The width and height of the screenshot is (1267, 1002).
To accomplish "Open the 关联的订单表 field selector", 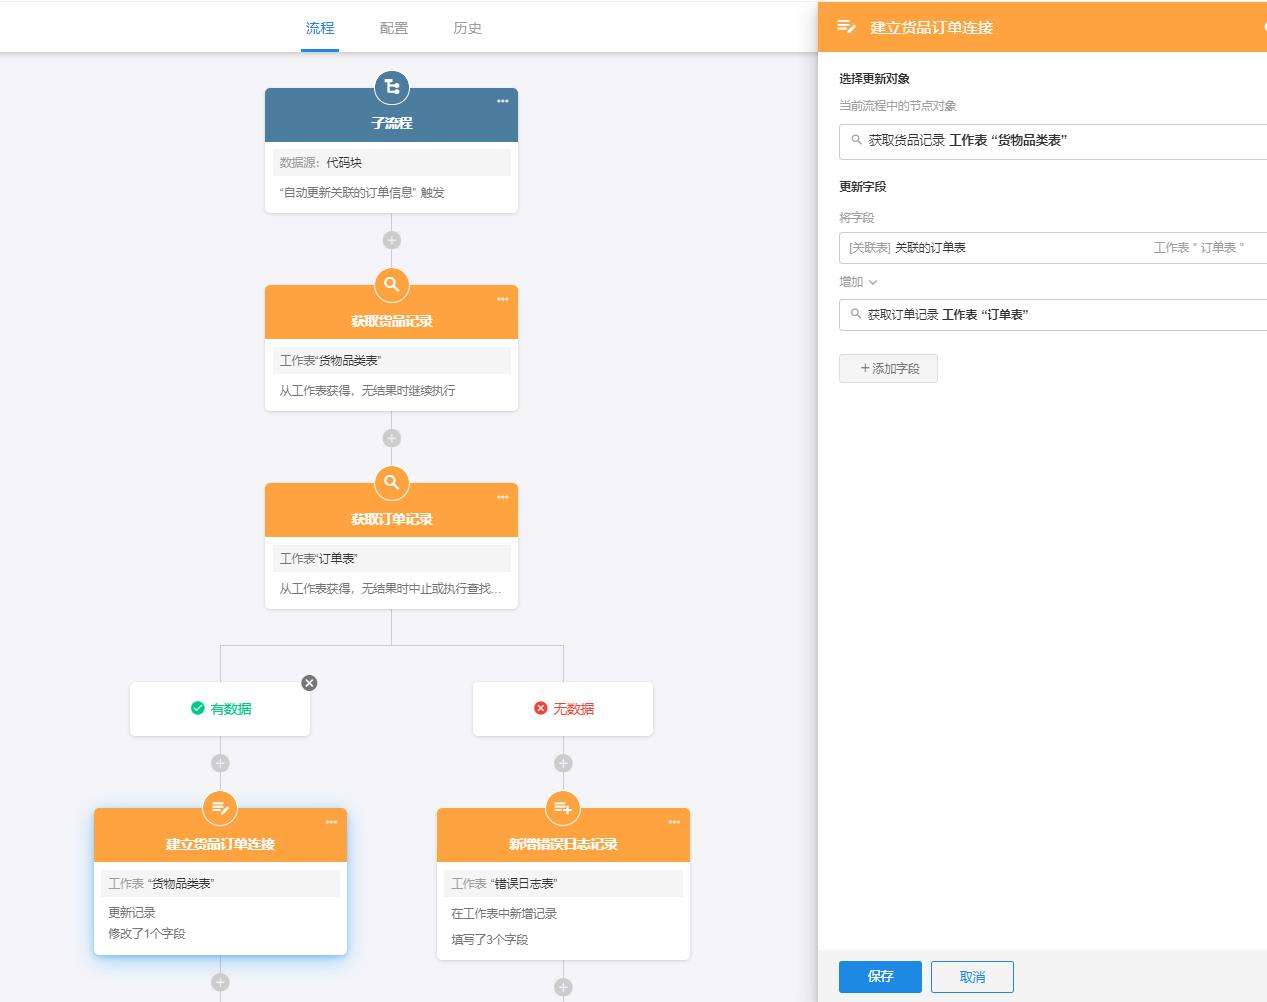I will 1053,248.
